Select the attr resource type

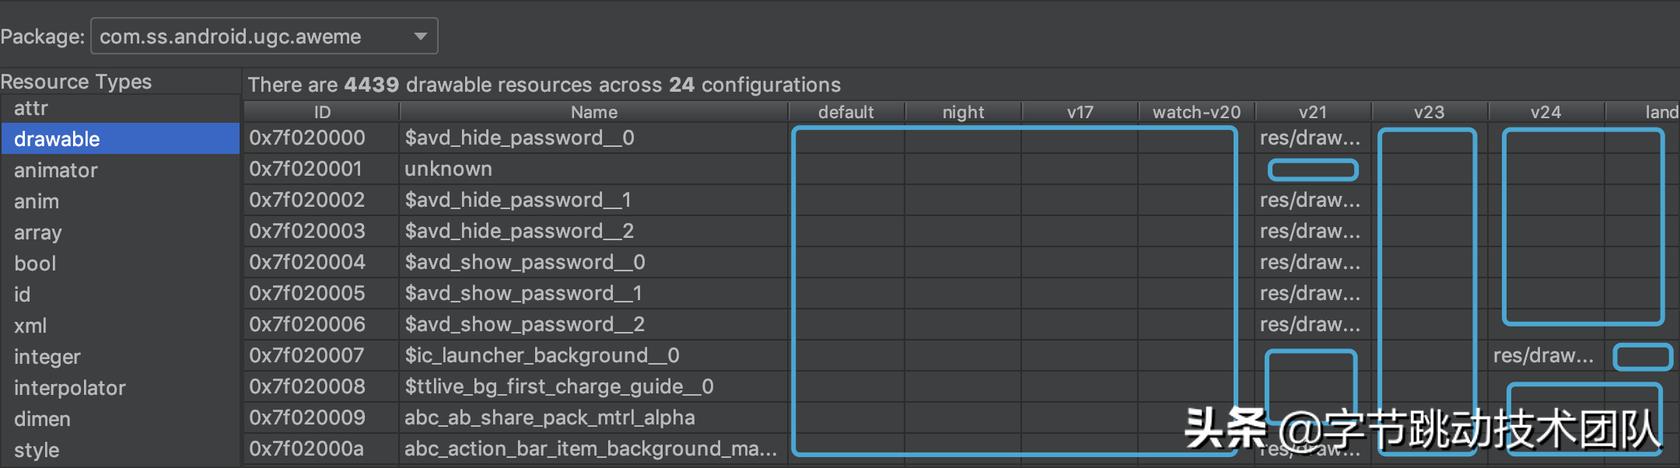(31, 108)
